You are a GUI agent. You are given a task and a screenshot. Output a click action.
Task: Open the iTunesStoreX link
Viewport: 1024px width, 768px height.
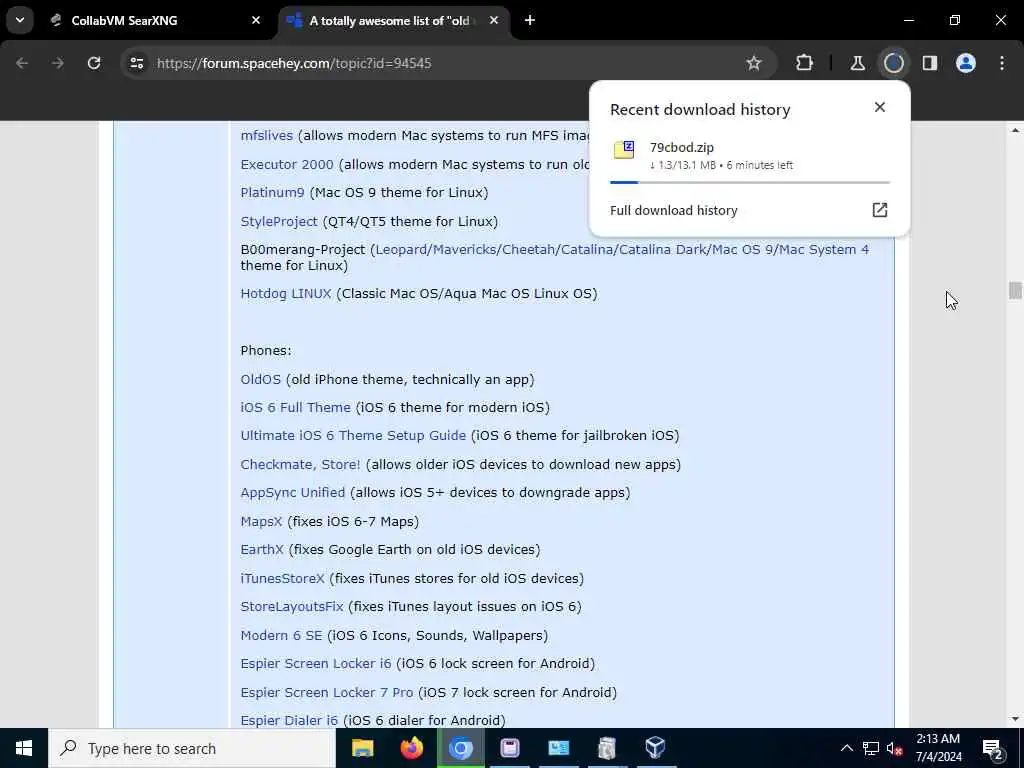[x=282, y=578]
